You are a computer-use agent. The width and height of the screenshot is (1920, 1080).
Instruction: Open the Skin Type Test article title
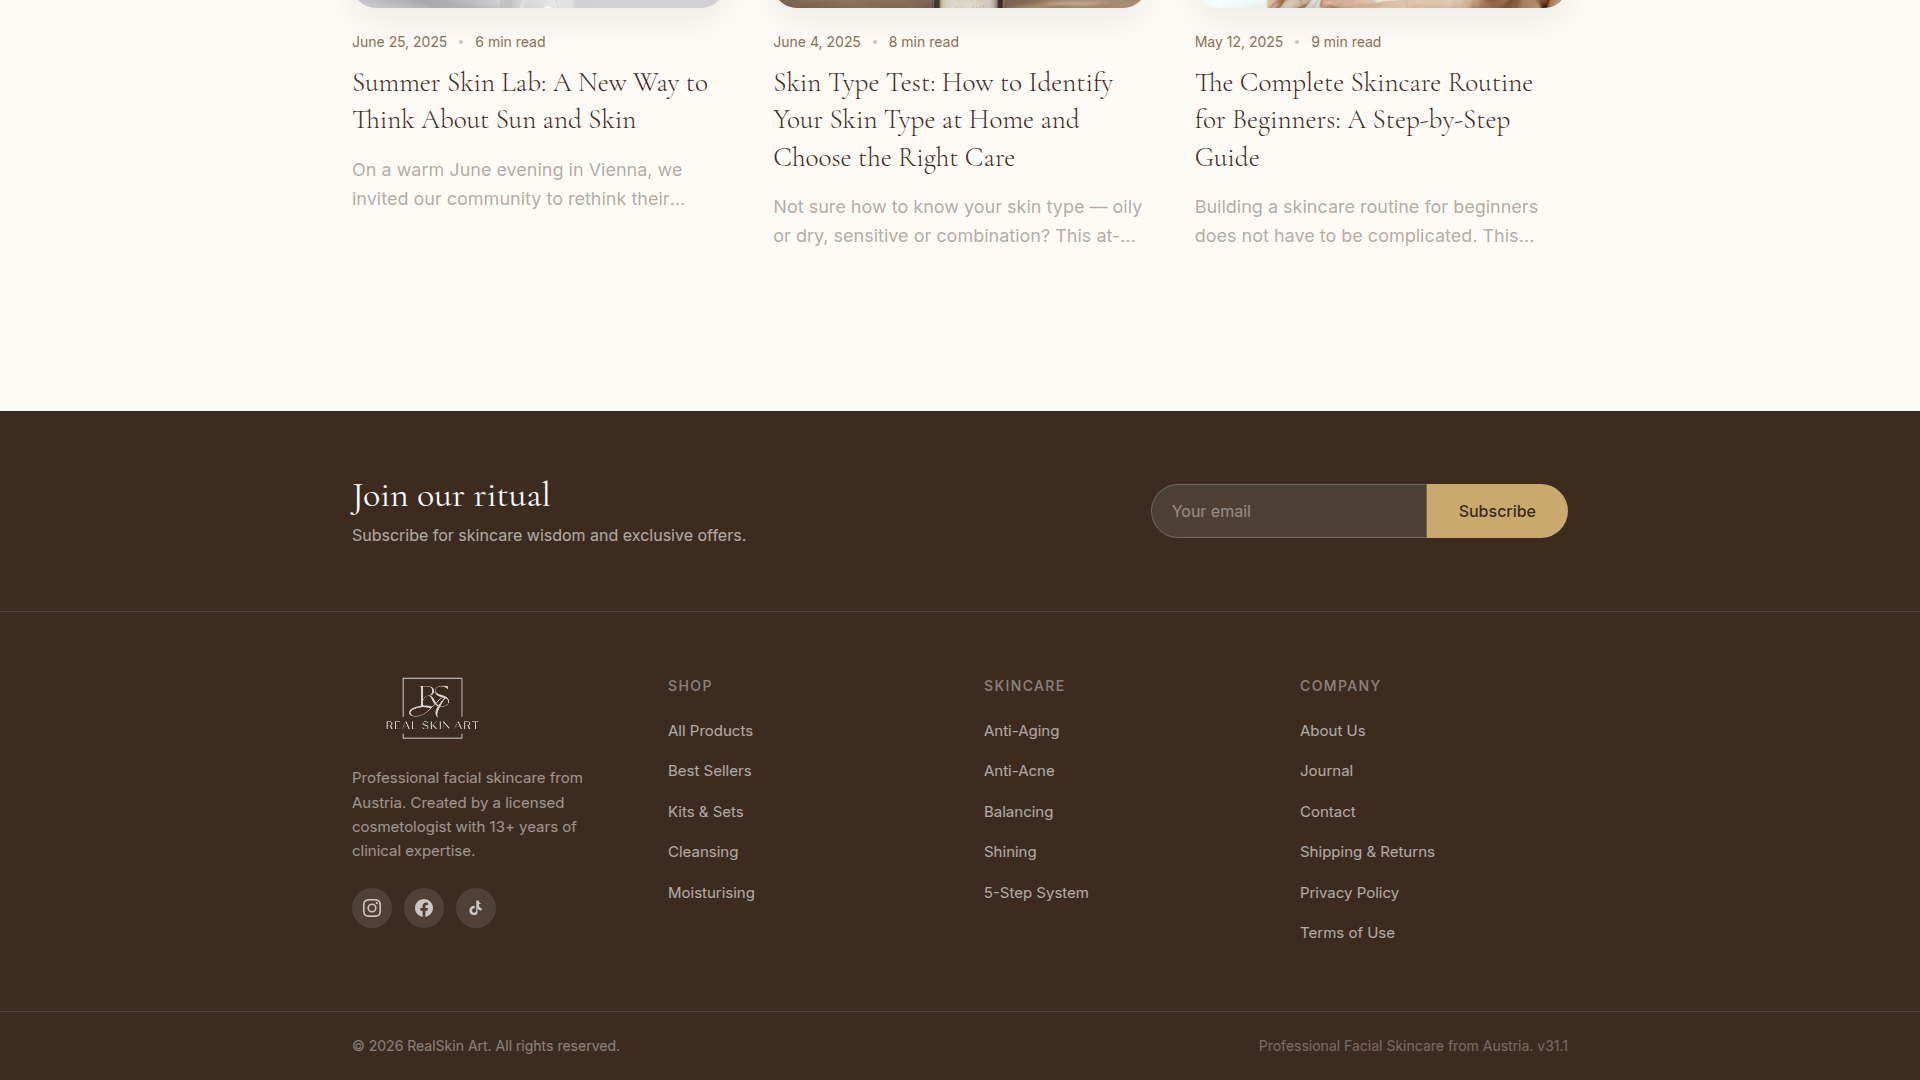[x=943, y=120]
